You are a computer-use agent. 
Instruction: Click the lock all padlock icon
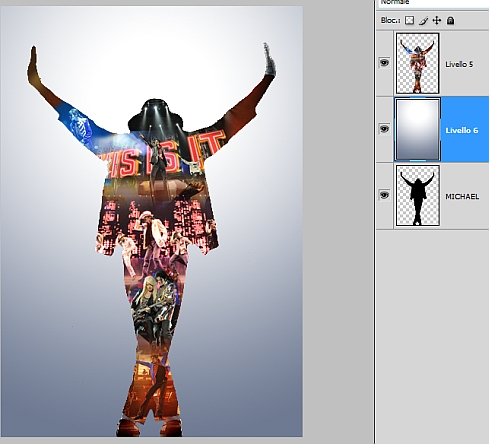coord(450,21)
